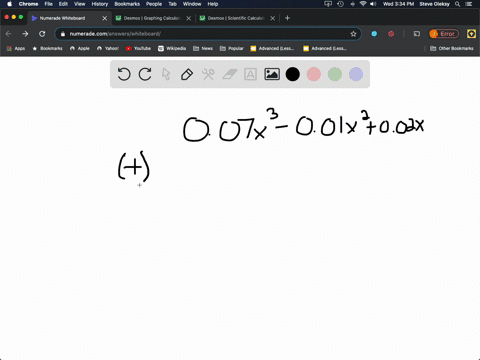Select the eraser tool
The image size is (480, 360).
pos(229,74)
